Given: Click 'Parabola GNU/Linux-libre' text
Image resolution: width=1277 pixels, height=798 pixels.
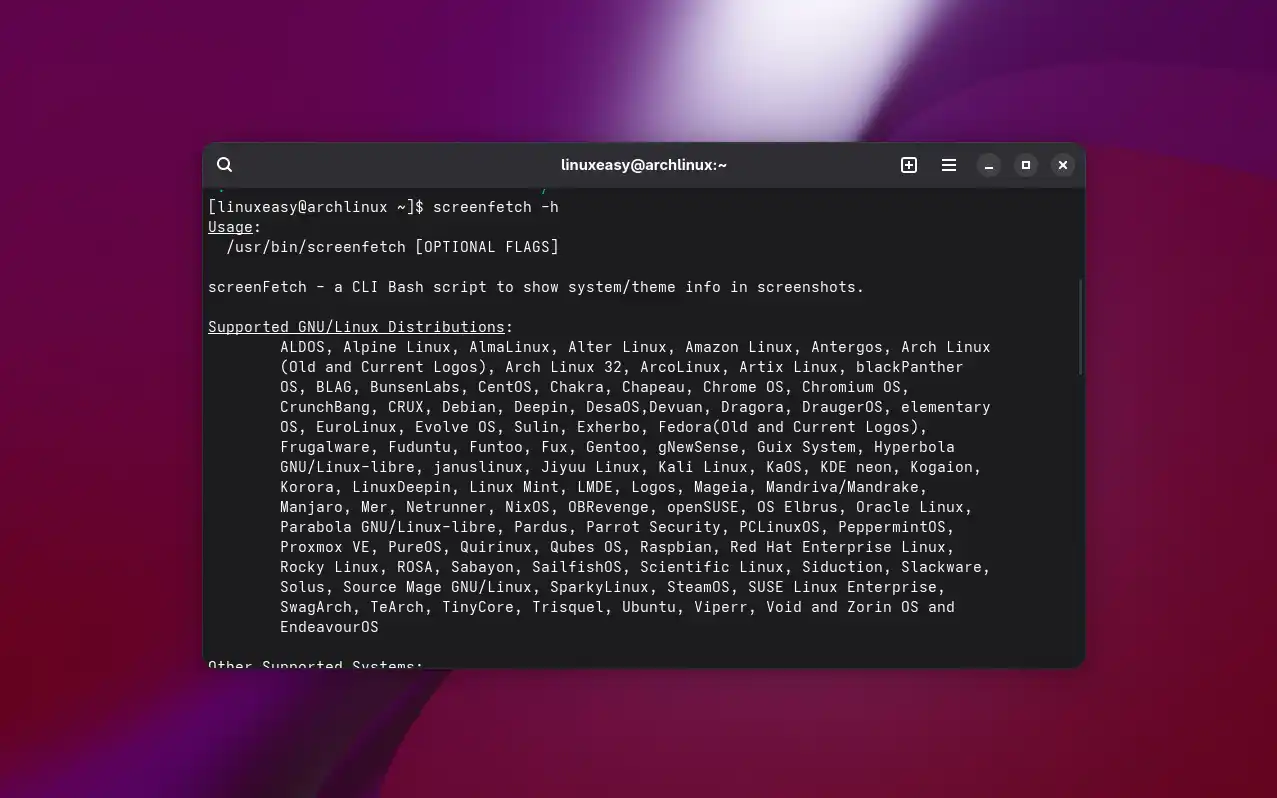Looking at the screenshot, I should click(x=388, y=527).
